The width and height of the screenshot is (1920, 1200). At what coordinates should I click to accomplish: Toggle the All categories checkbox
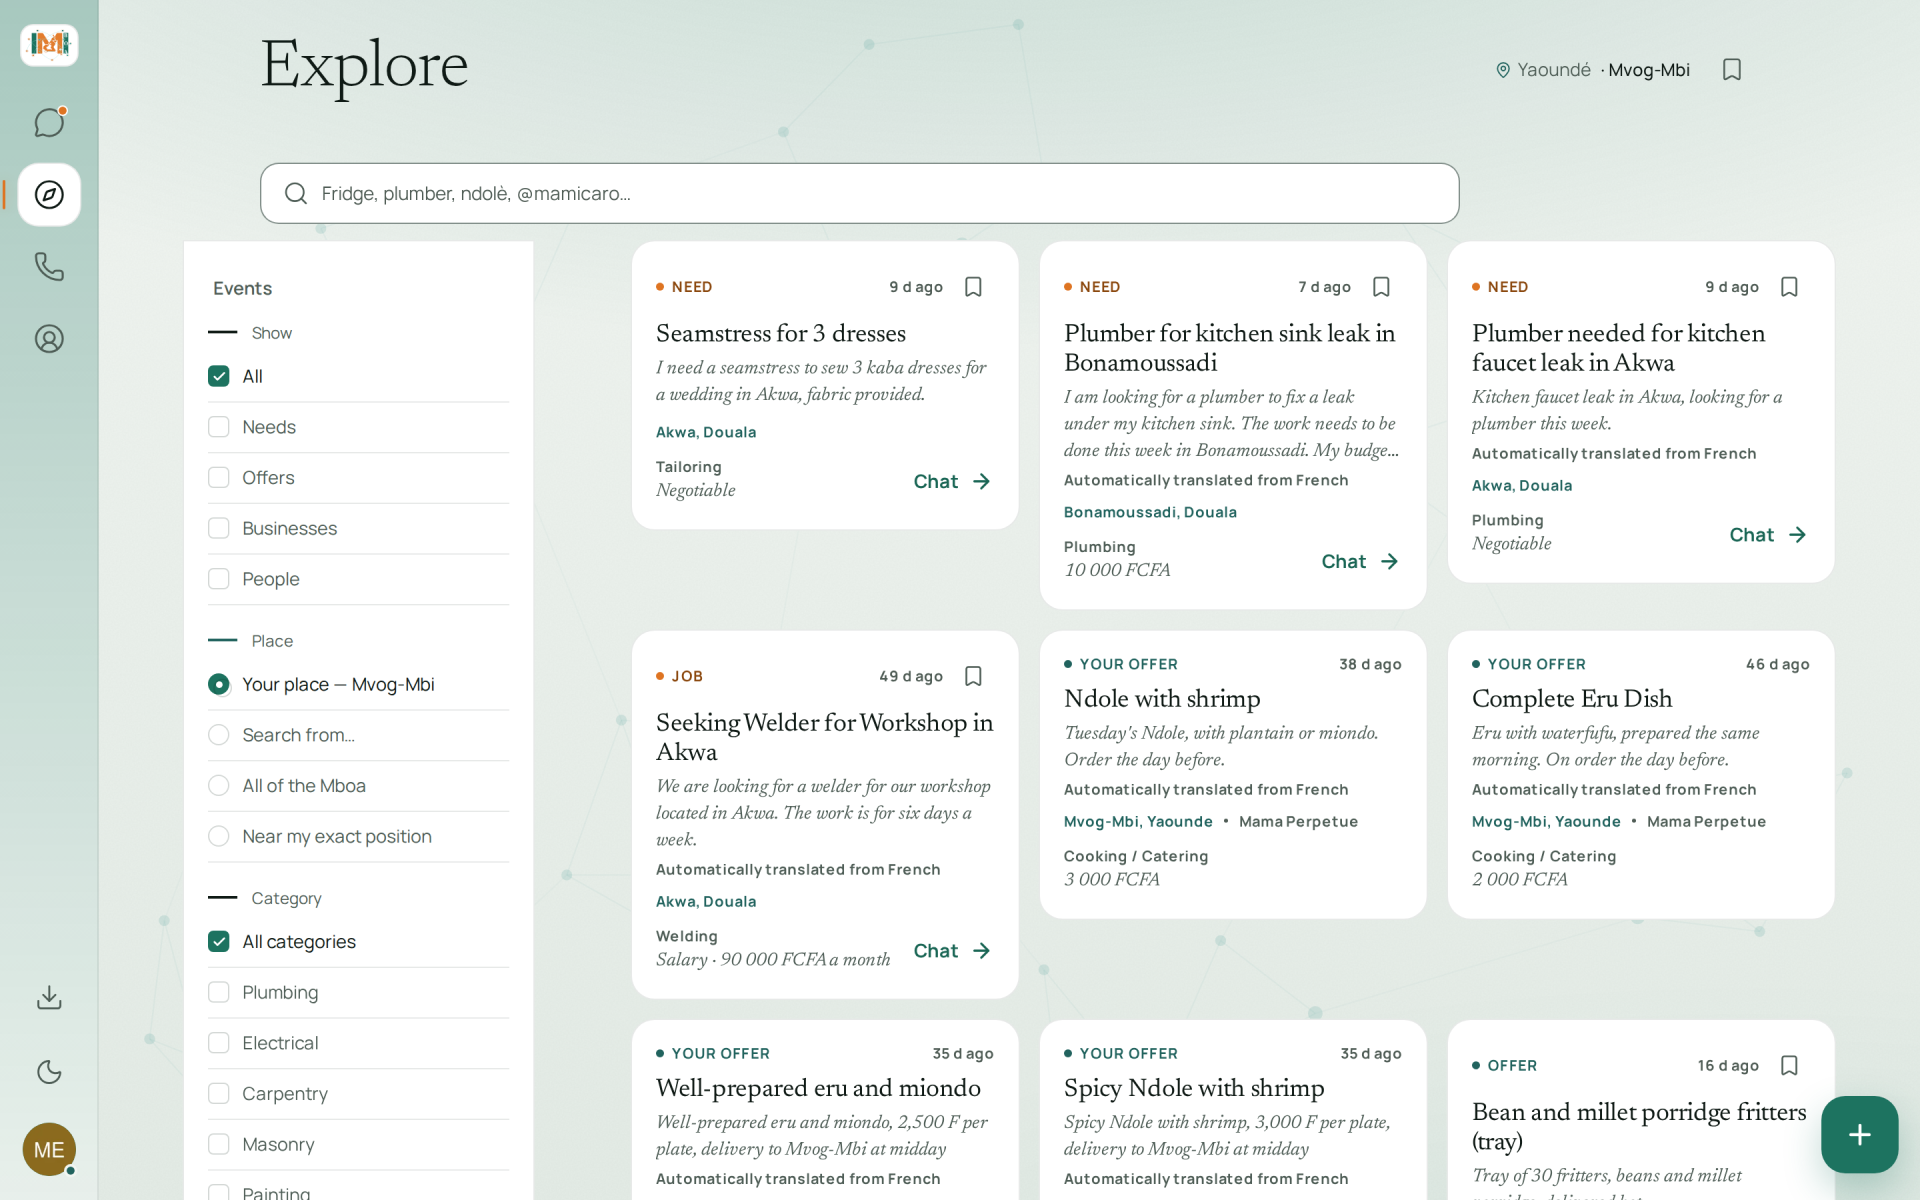coord(218,941)
